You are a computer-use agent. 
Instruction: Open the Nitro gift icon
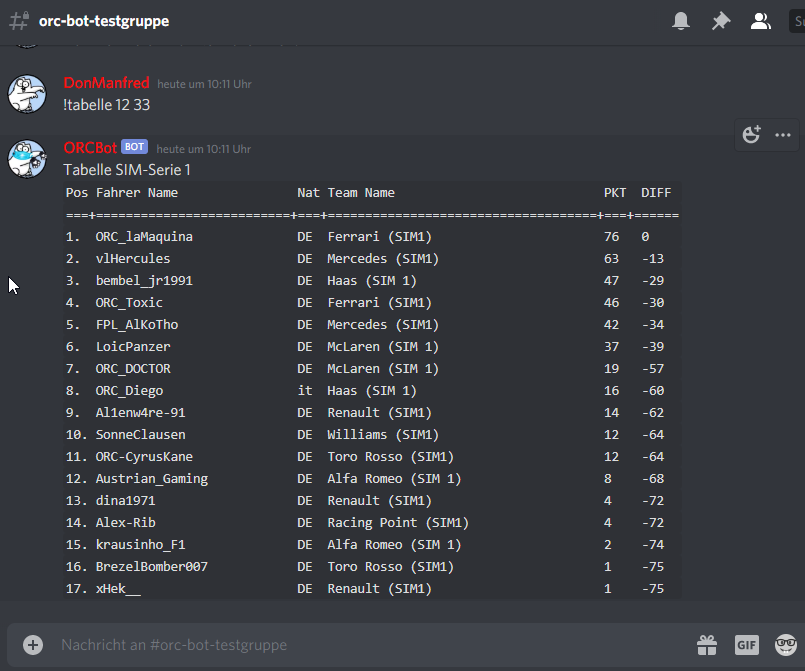point(708,645)
